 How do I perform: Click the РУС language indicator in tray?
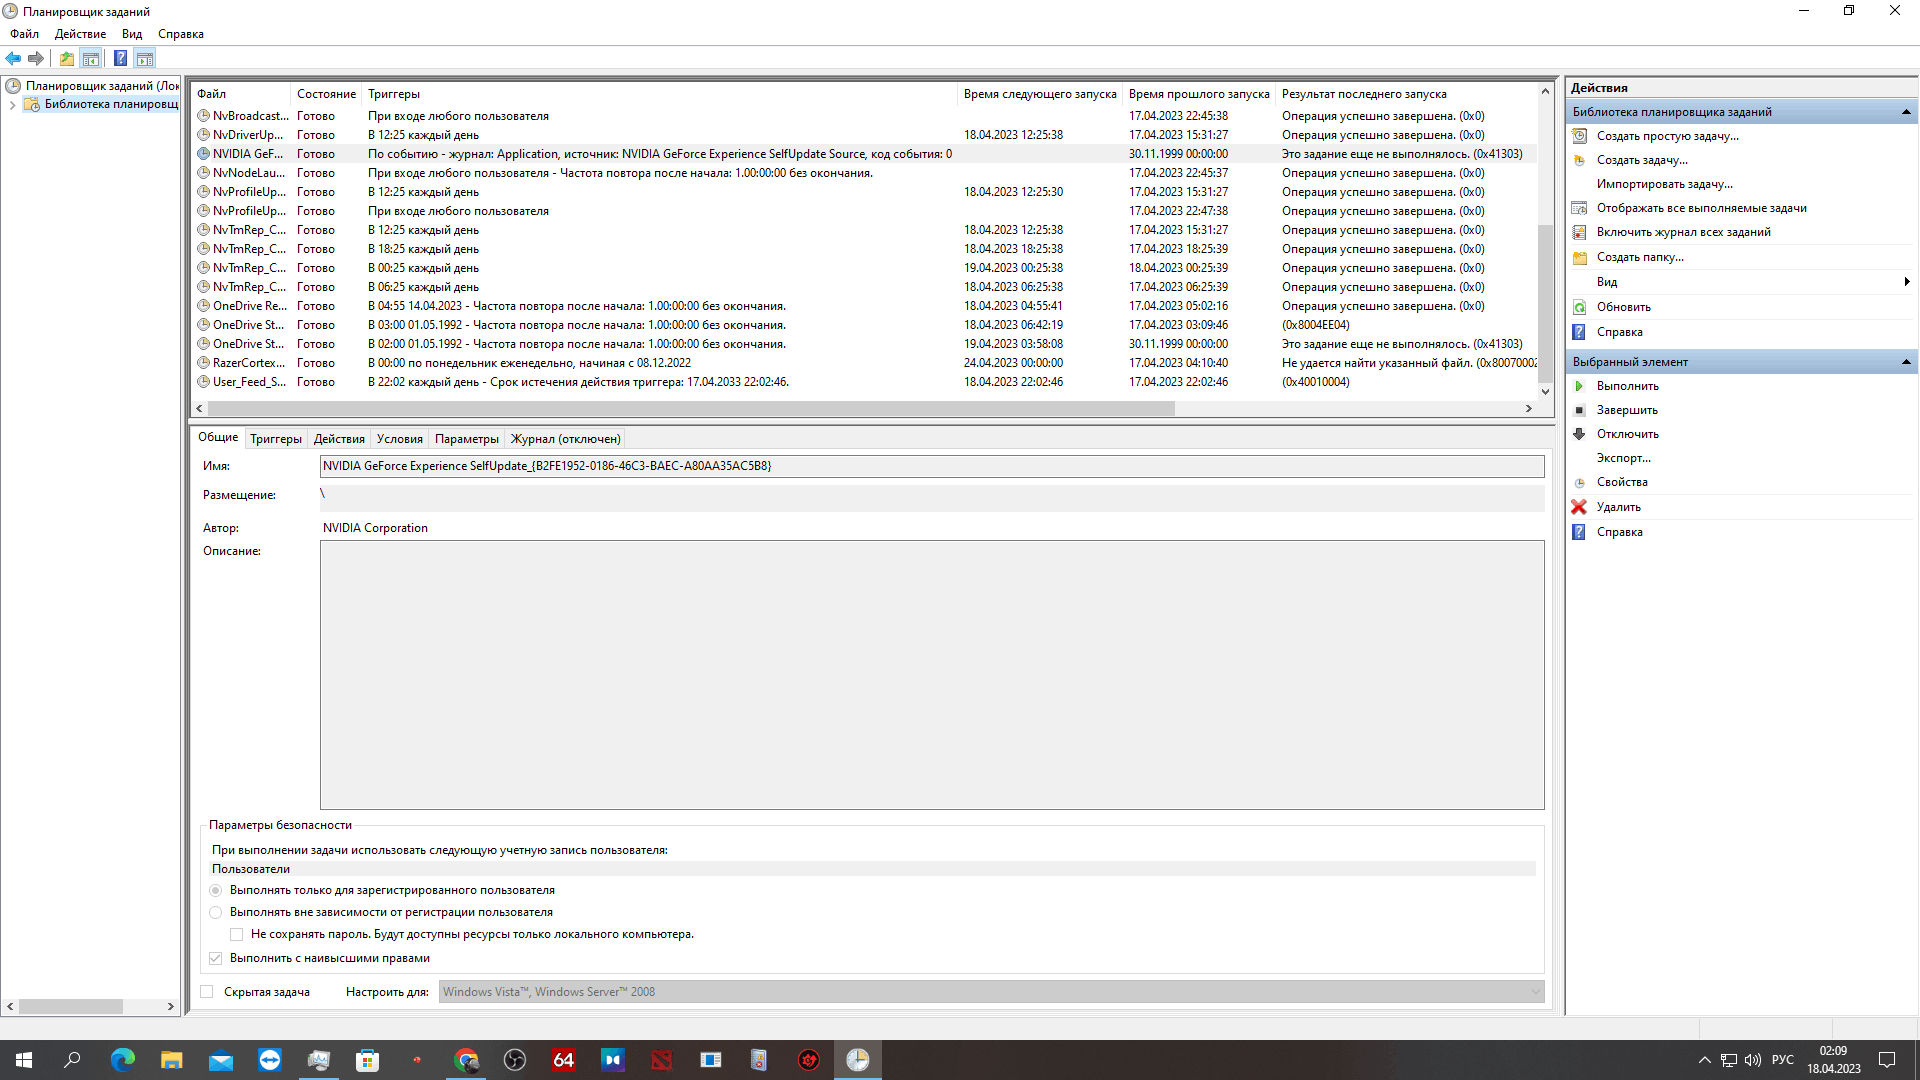pos(1782,1060)
